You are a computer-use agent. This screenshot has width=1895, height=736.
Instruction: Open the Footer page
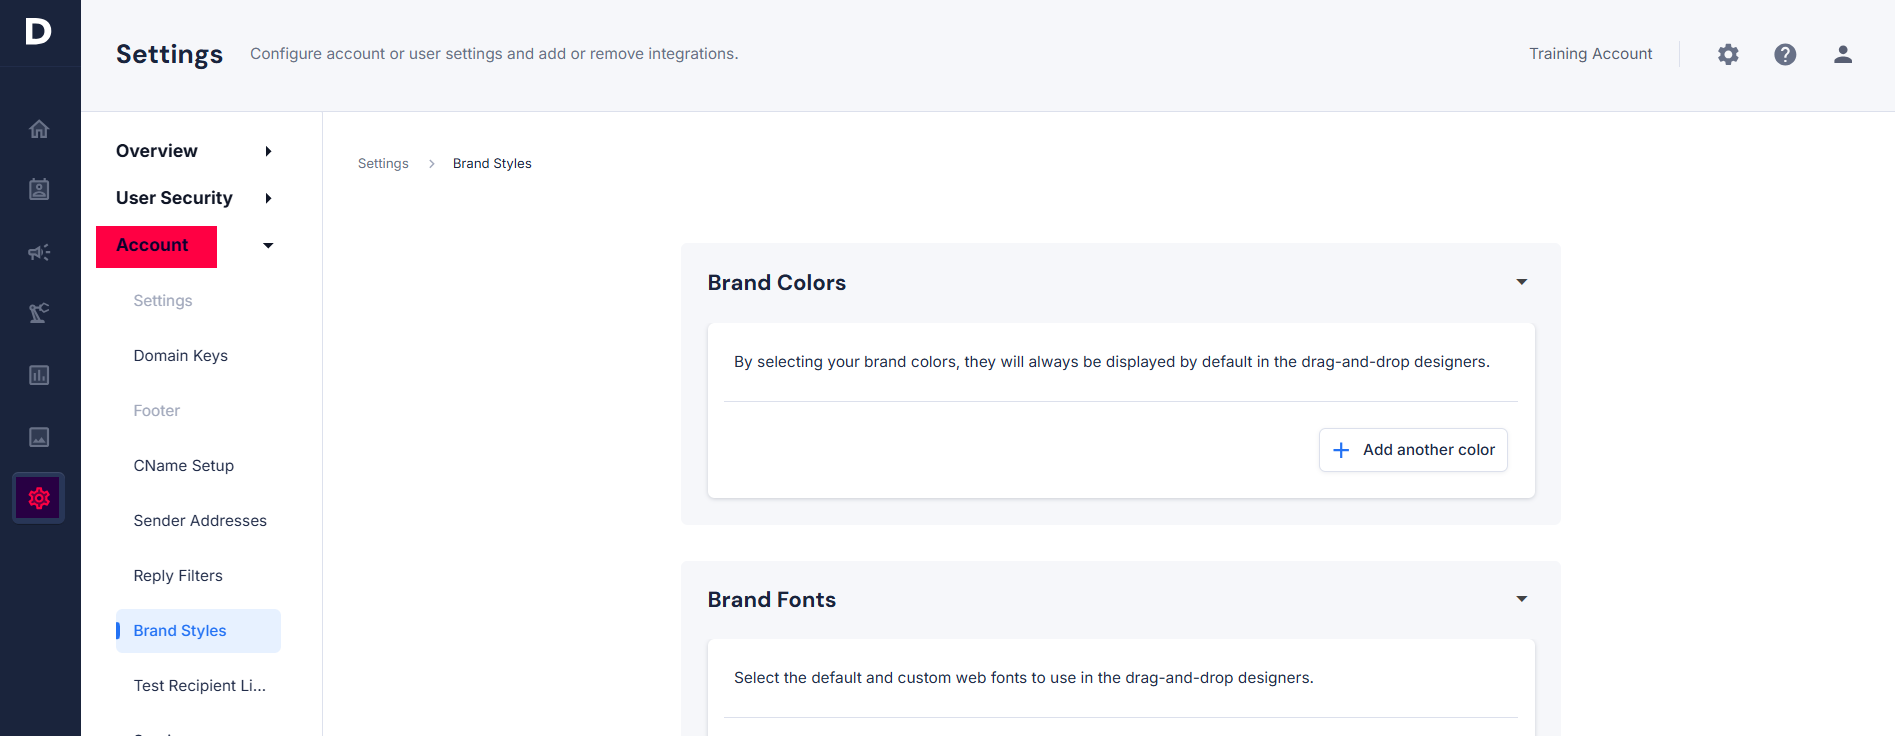tap(157, 411)
